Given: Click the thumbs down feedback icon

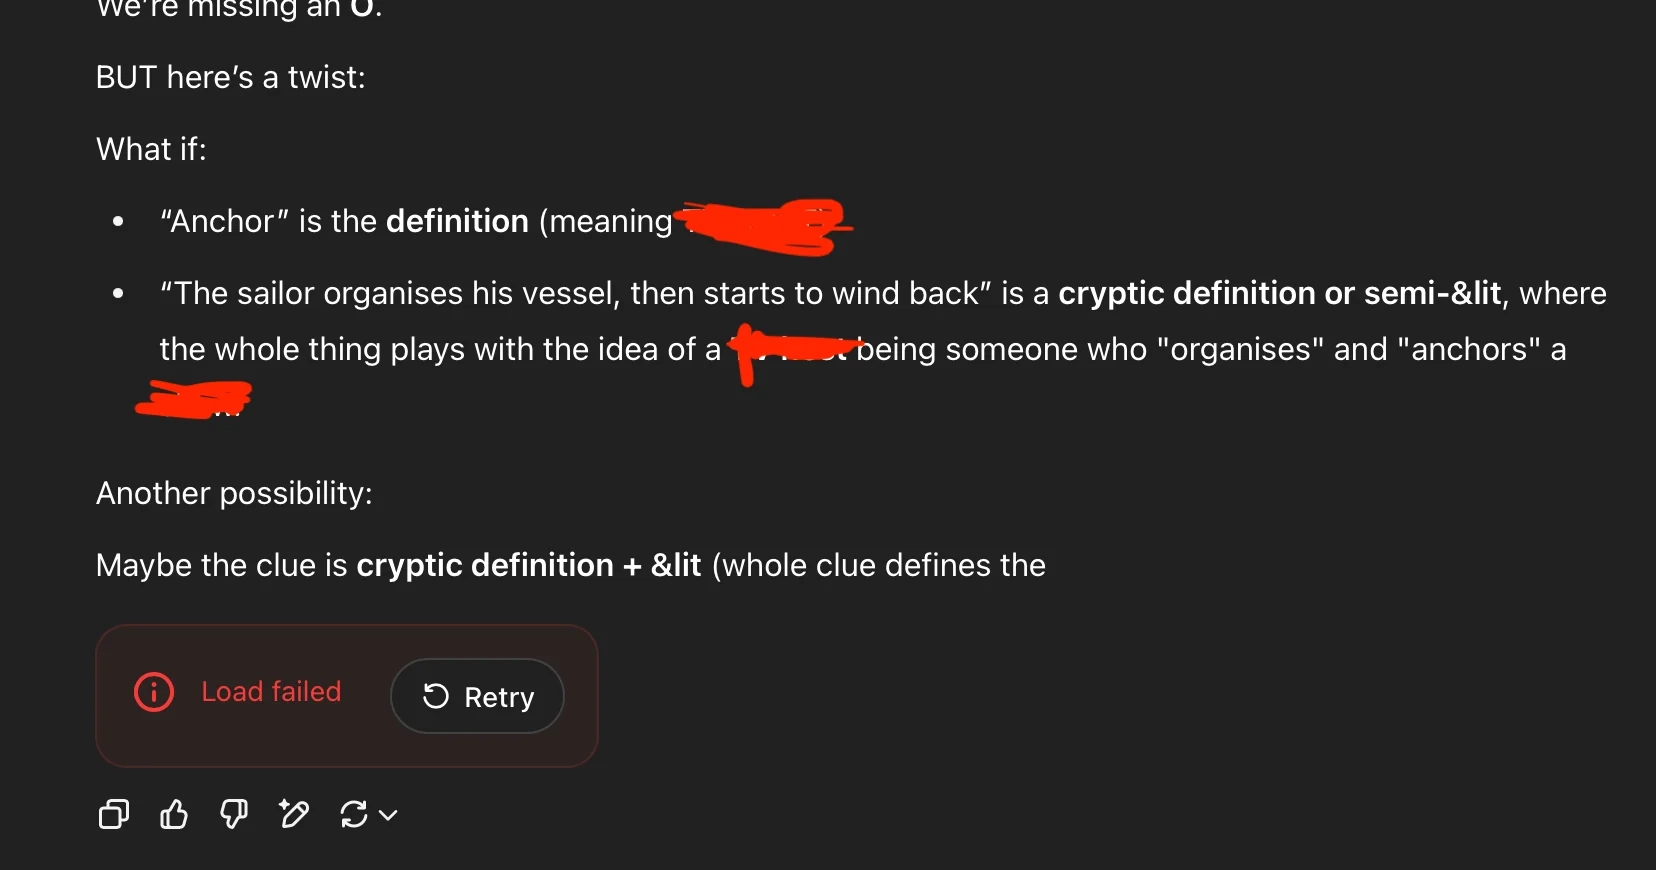Looking at the screenshot, I should coord(234,815).
